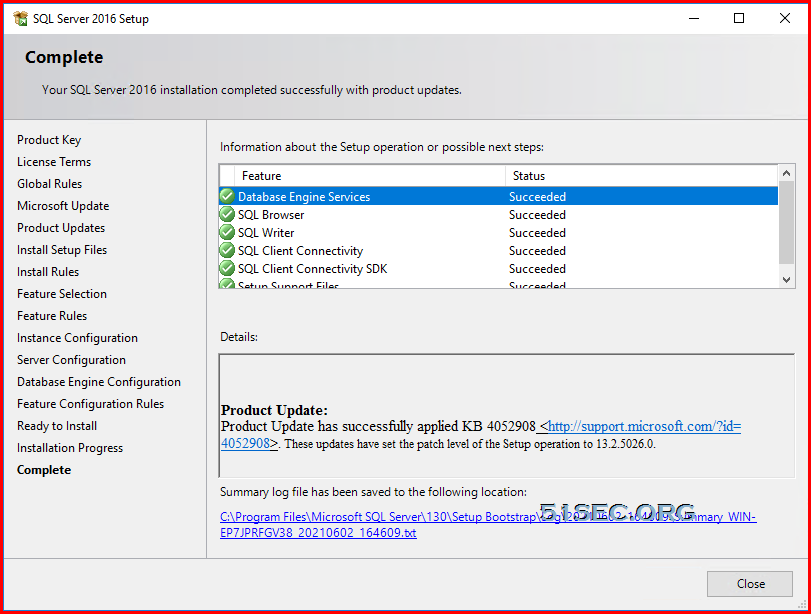Click the Instance Configuration step
Screen dimensions: 811x614
[78, 338]
